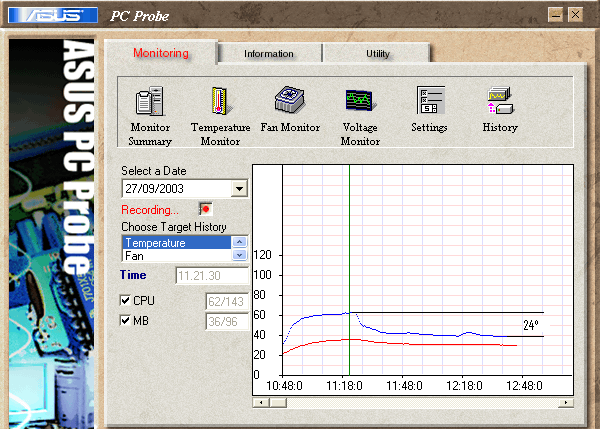
Task: Minimize the PC Probe window
Action: pos(555,15)
